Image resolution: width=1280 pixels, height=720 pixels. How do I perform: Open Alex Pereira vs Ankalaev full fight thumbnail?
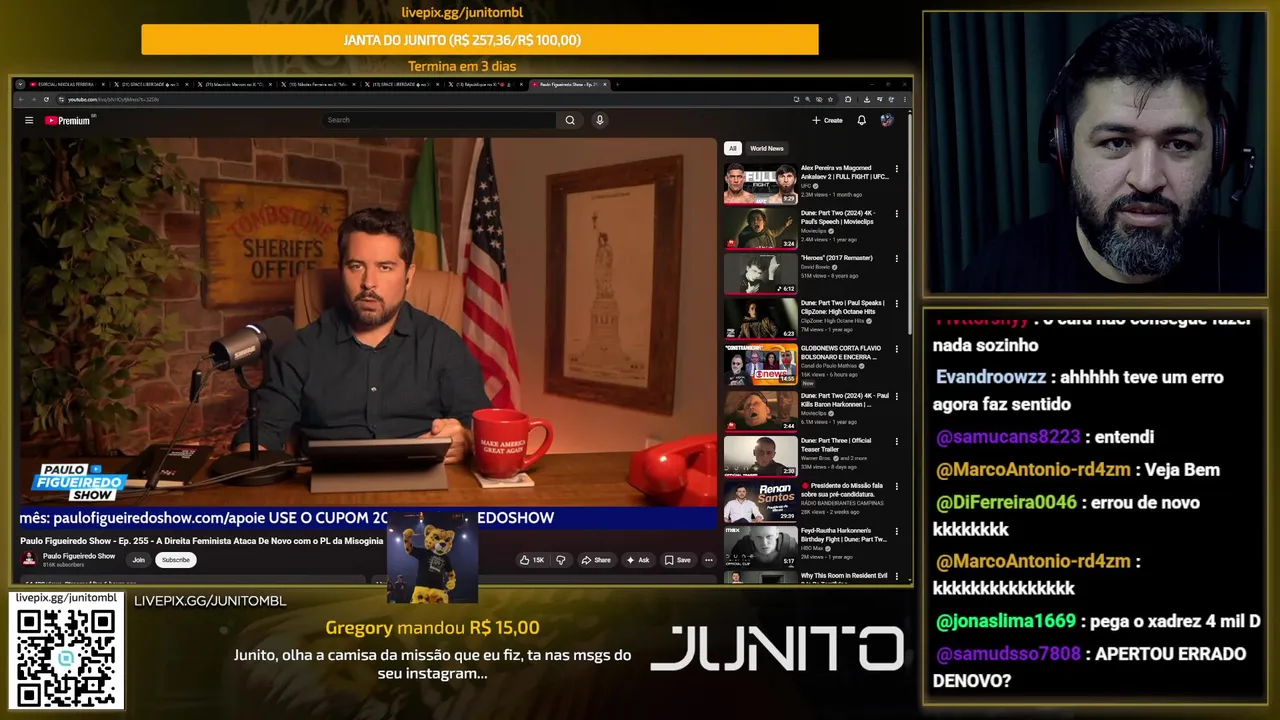760,184
